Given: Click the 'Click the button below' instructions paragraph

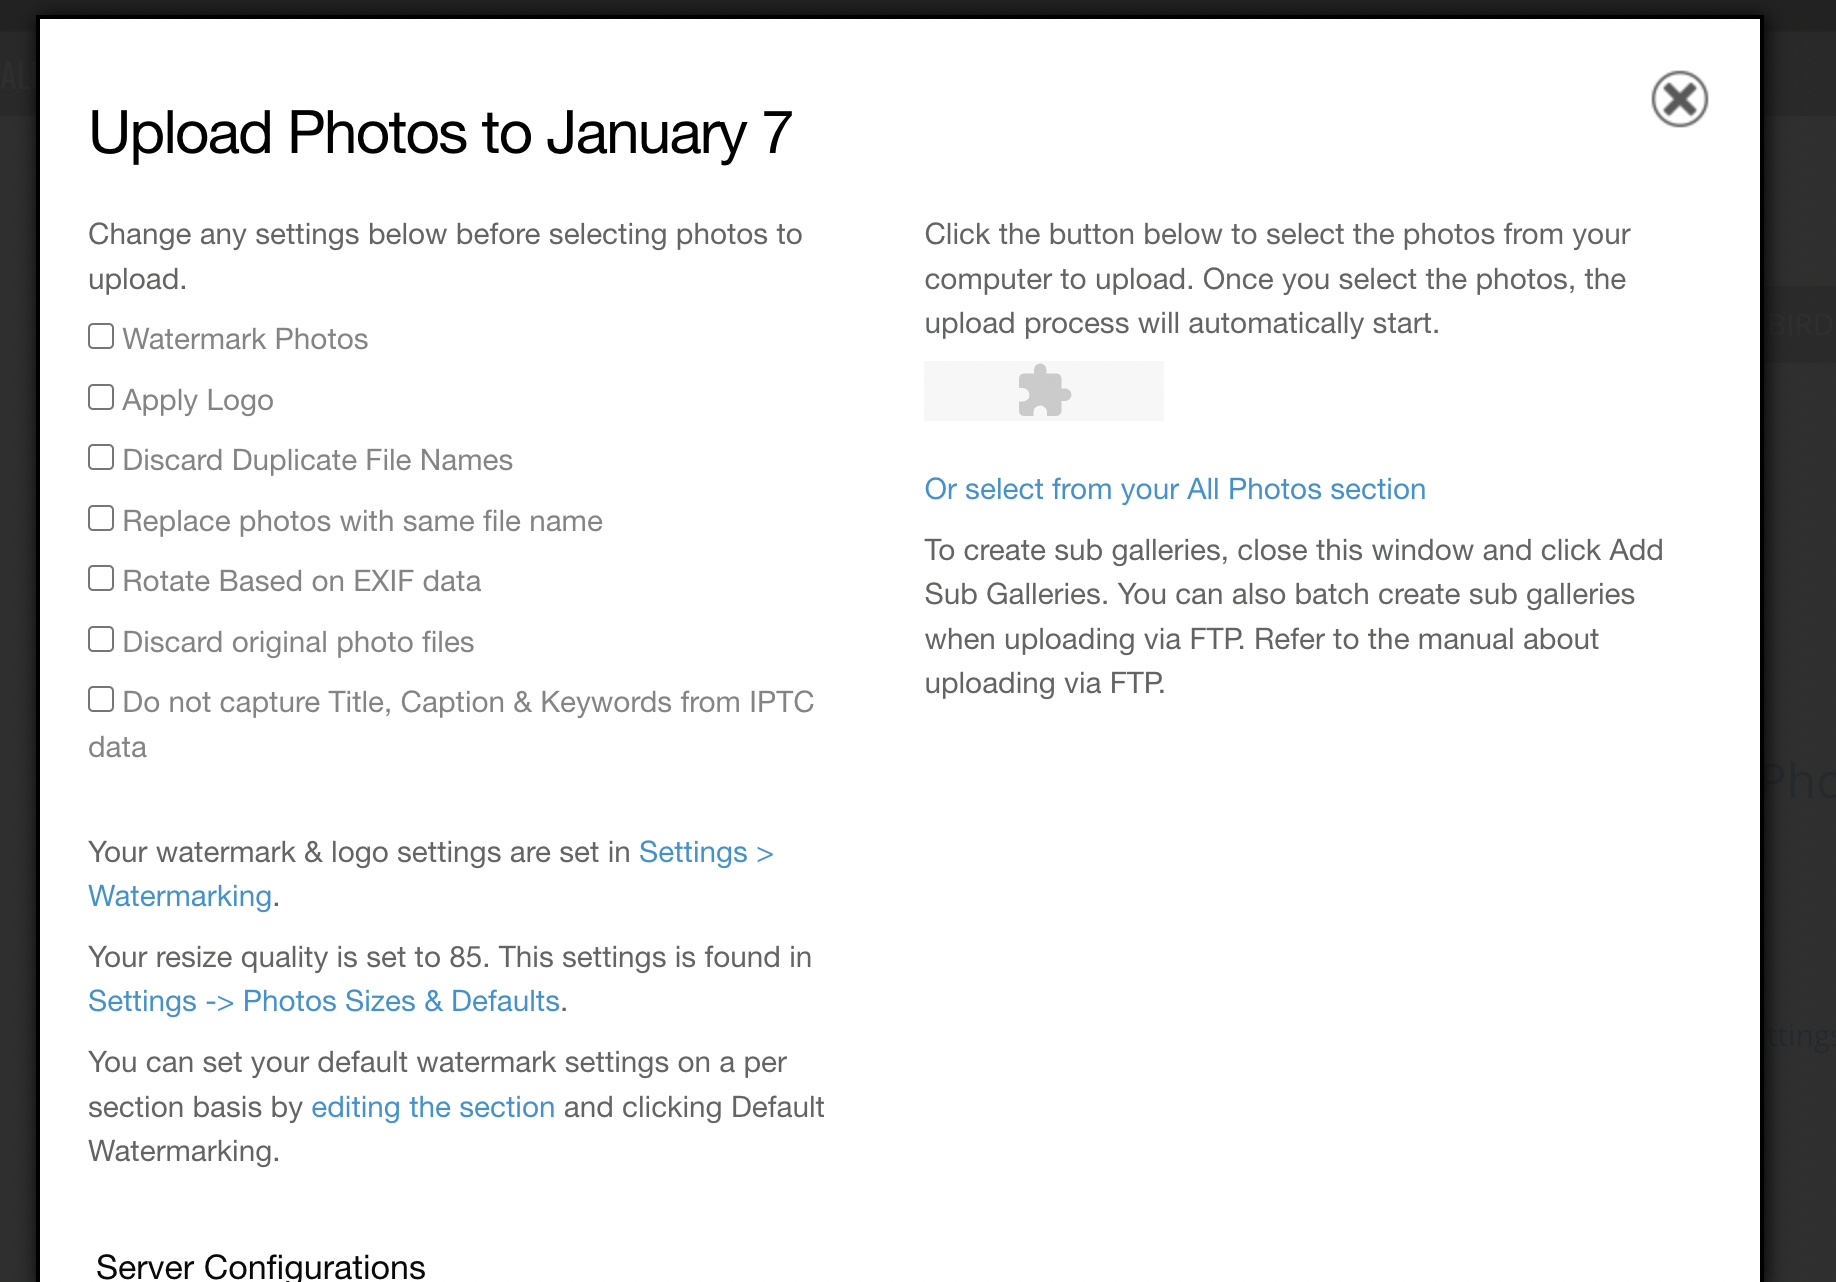Looking at the screenshot, I should pos(1277,279).
